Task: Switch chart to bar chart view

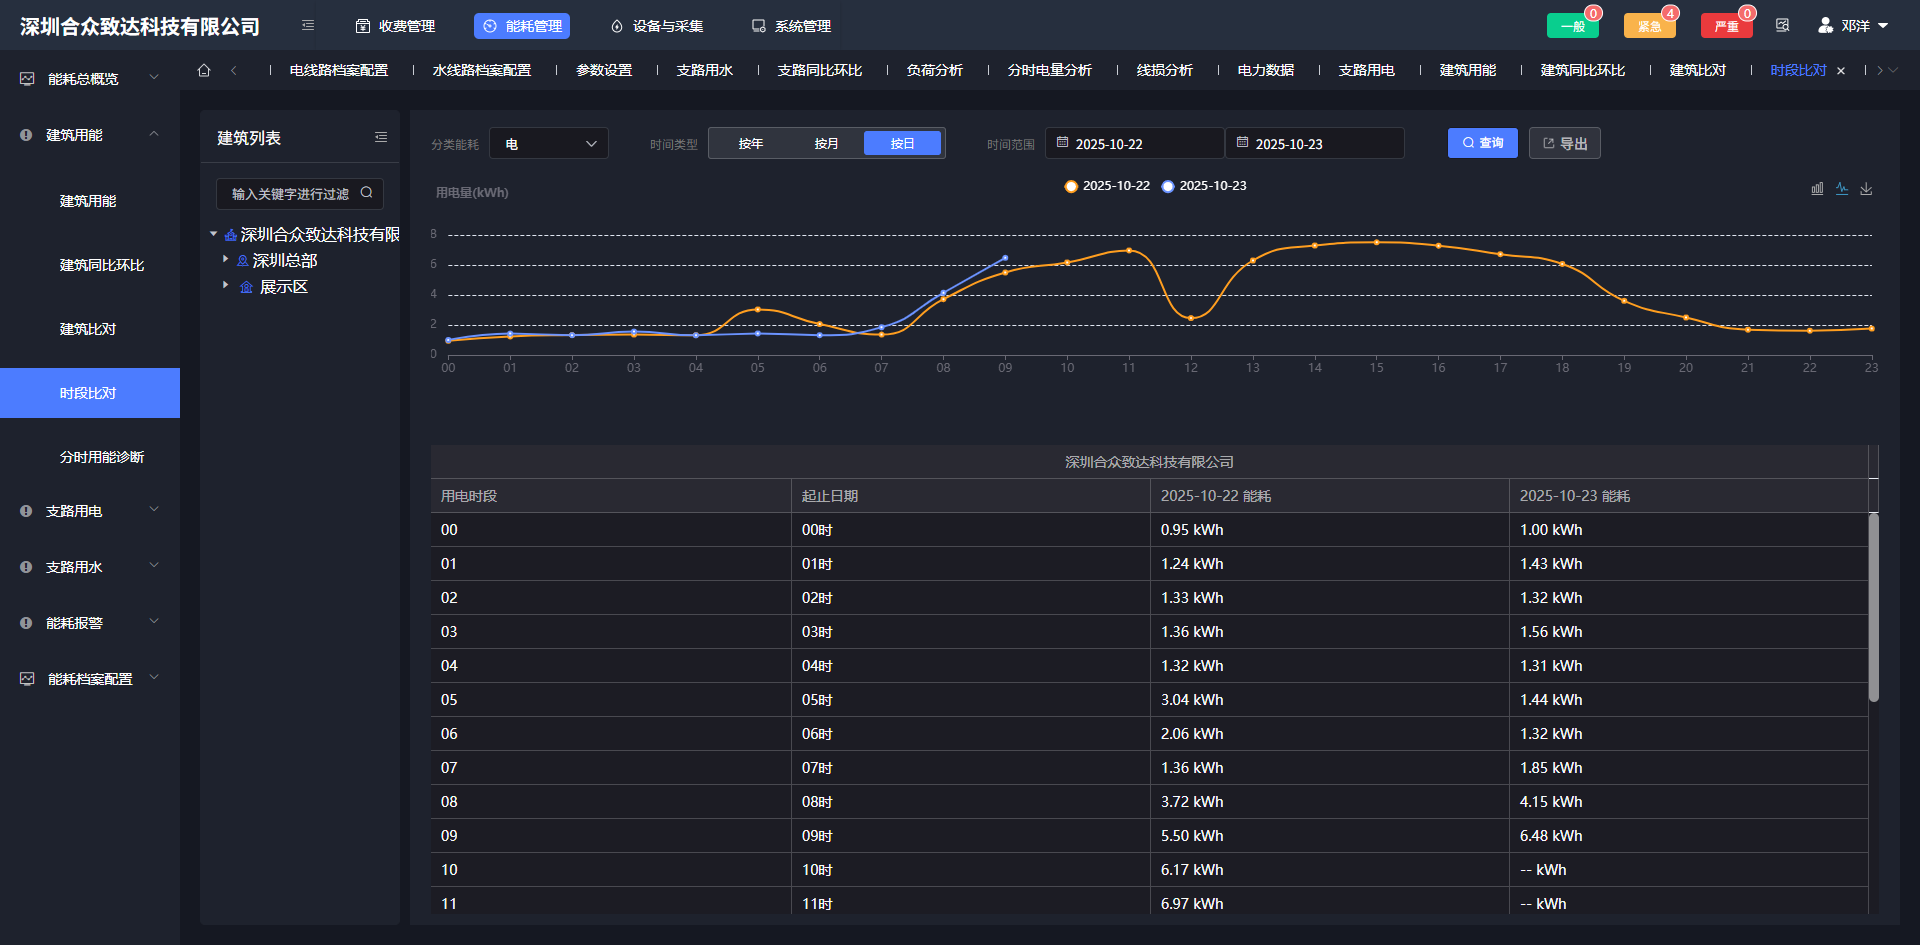Action: (x=1817, y=189)
